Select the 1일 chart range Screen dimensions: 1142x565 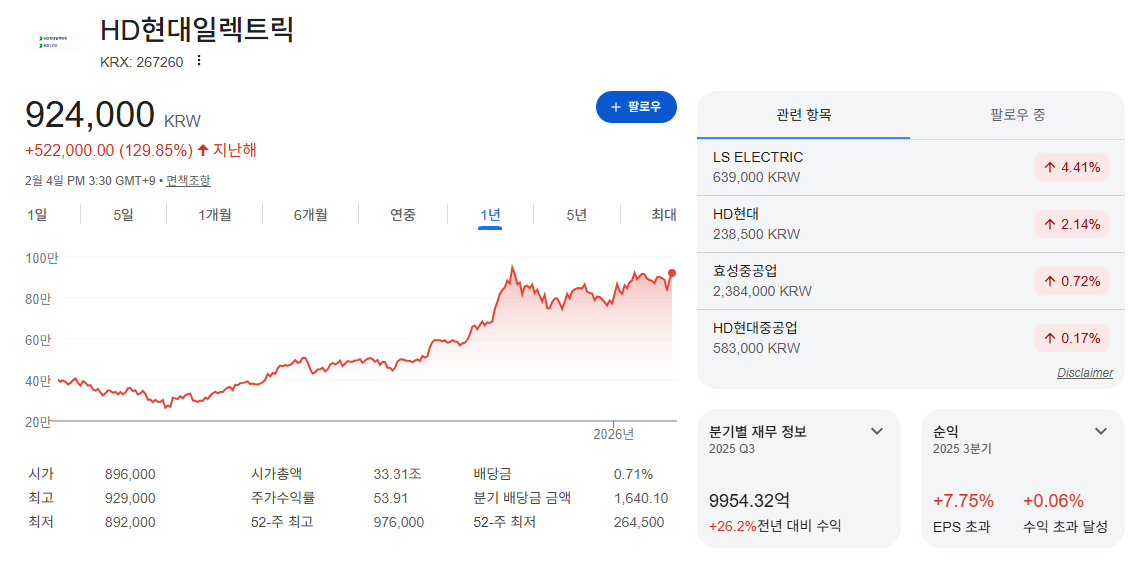pos(37,215)
